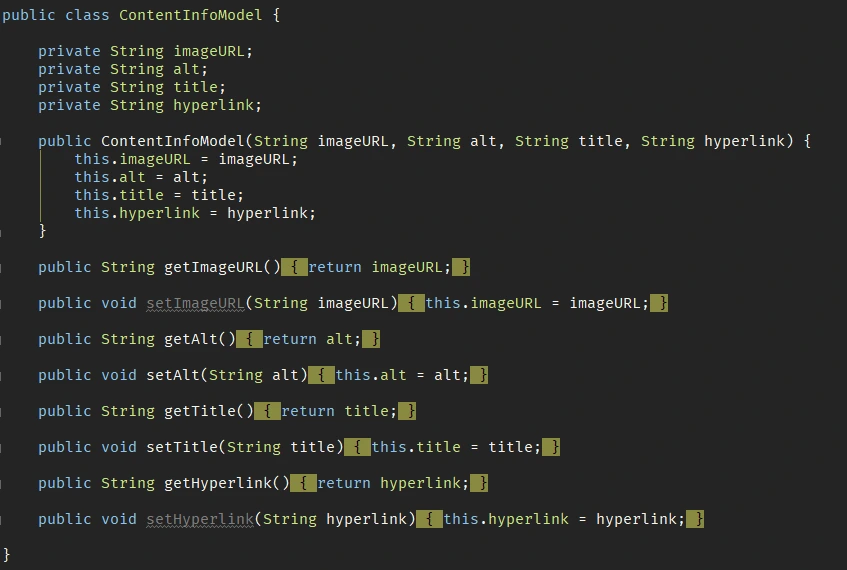Click the getTitle method name
This screenshot has height=570, width=847.
(x=200, y=411)
